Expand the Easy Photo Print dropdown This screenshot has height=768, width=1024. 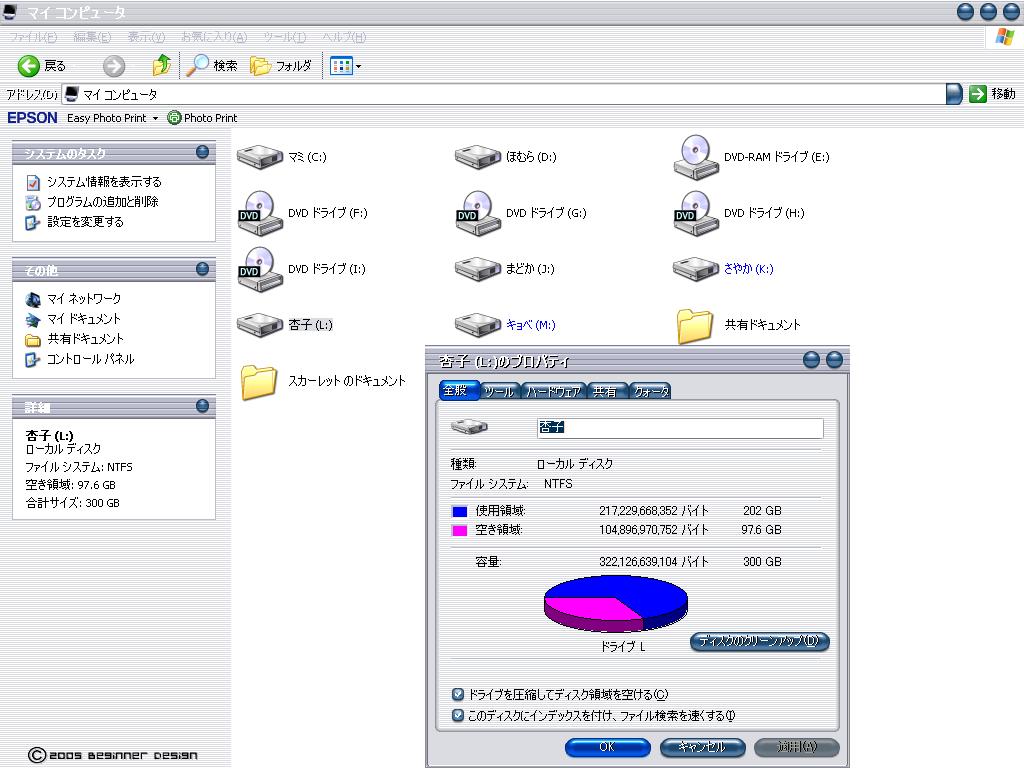155,118
